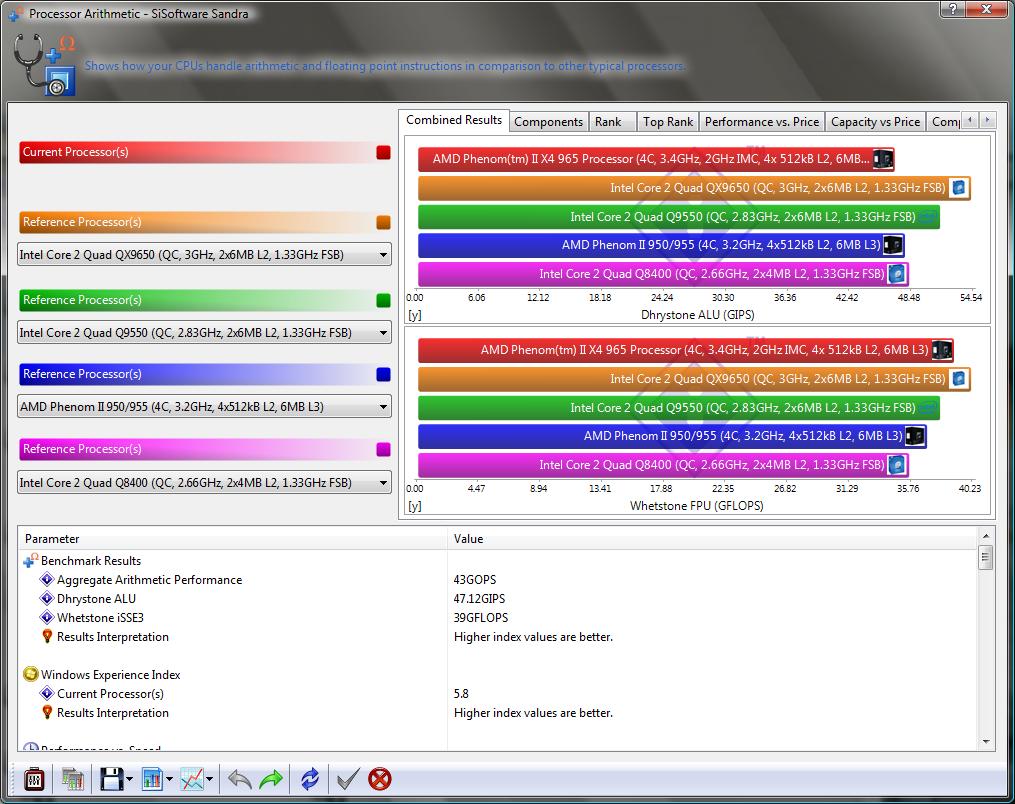Open the Core 2 Quad Q8400 reference dropdown
1015x804 pixels.
click(x=205, y=483)
